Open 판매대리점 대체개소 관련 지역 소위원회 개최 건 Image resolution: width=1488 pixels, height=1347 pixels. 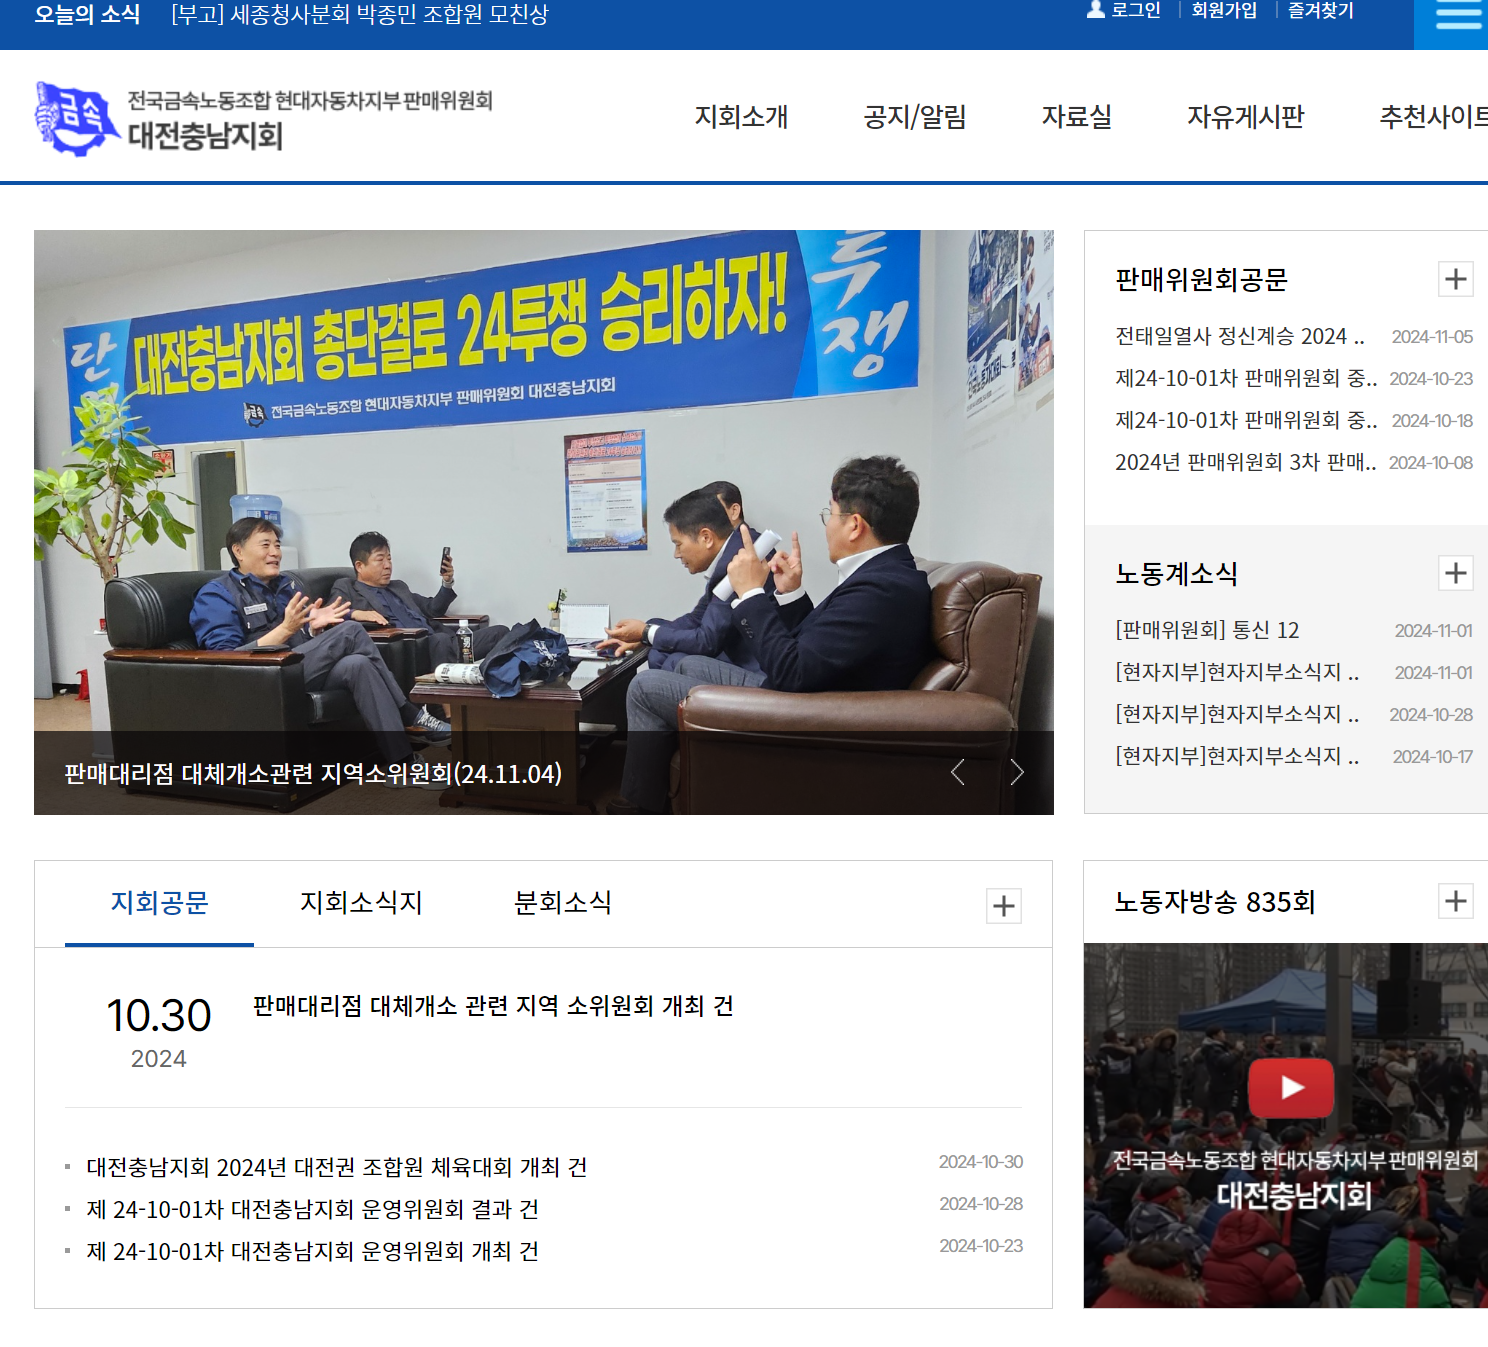(493, 1006)
